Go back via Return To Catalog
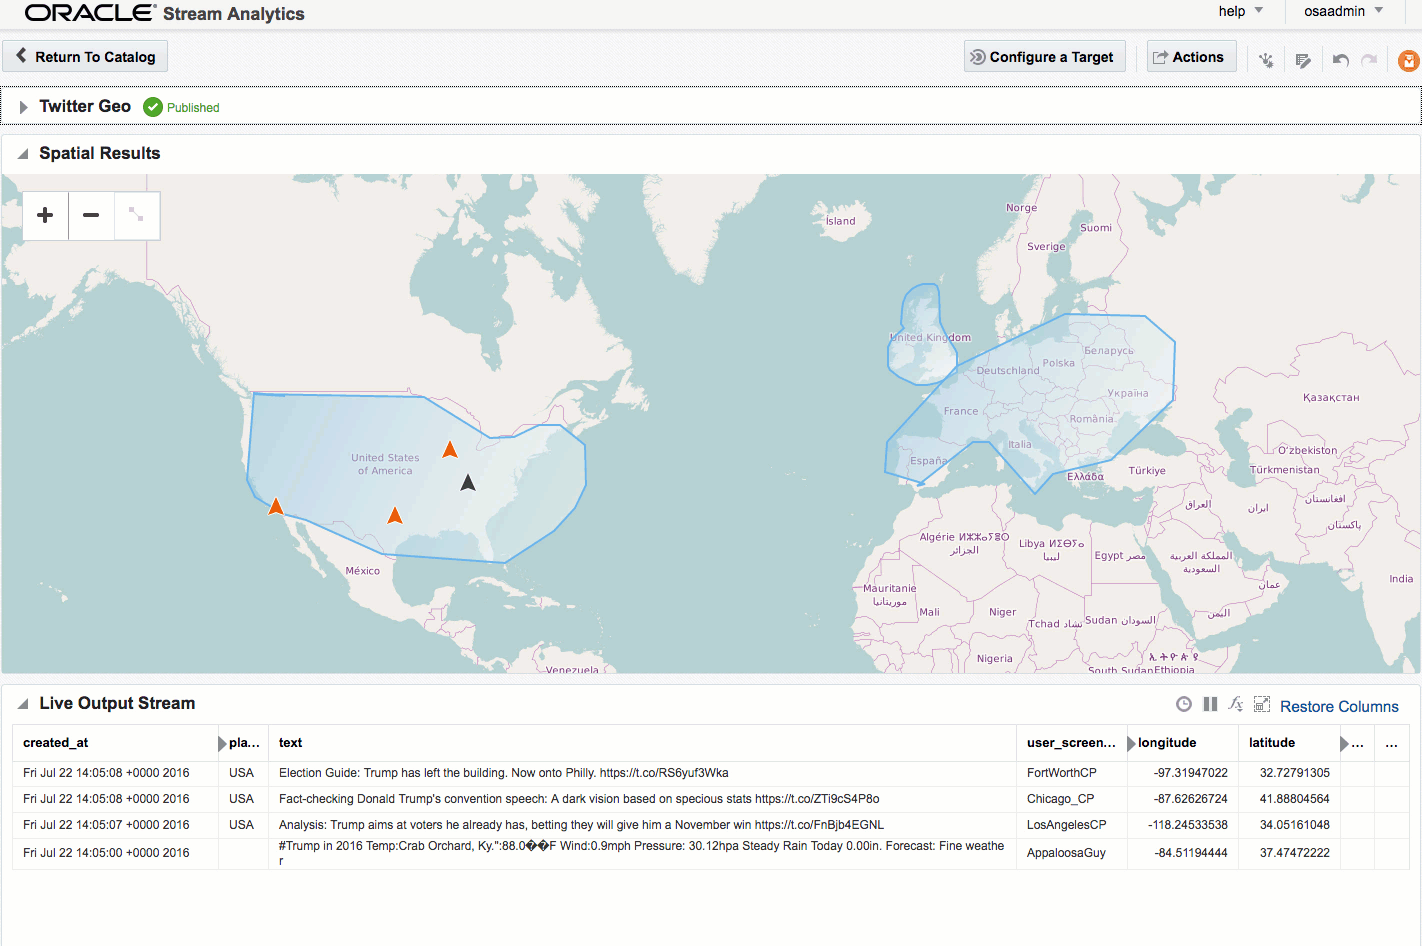Screen dimensions: 1422x946 [85, 57]
